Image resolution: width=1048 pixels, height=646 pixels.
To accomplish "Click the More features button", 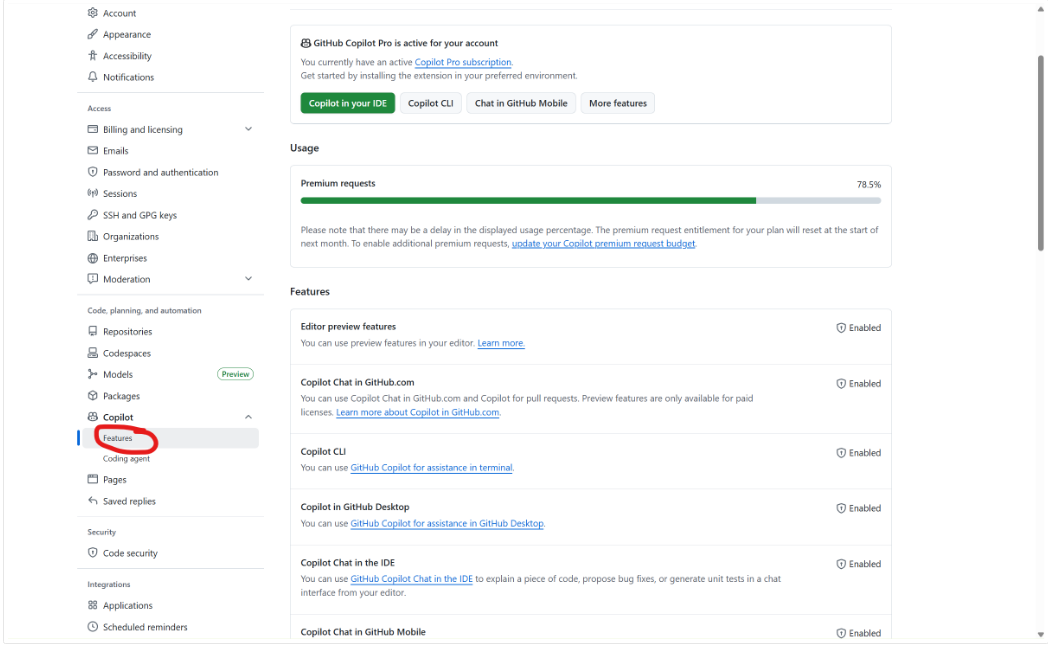I will 618,103.
